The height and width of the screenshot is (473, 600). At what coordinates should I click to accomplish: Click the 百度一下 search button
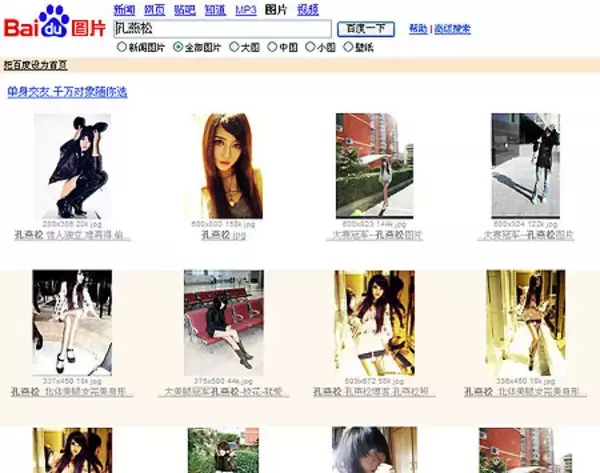pyautogui.click(x=366, y=29)
